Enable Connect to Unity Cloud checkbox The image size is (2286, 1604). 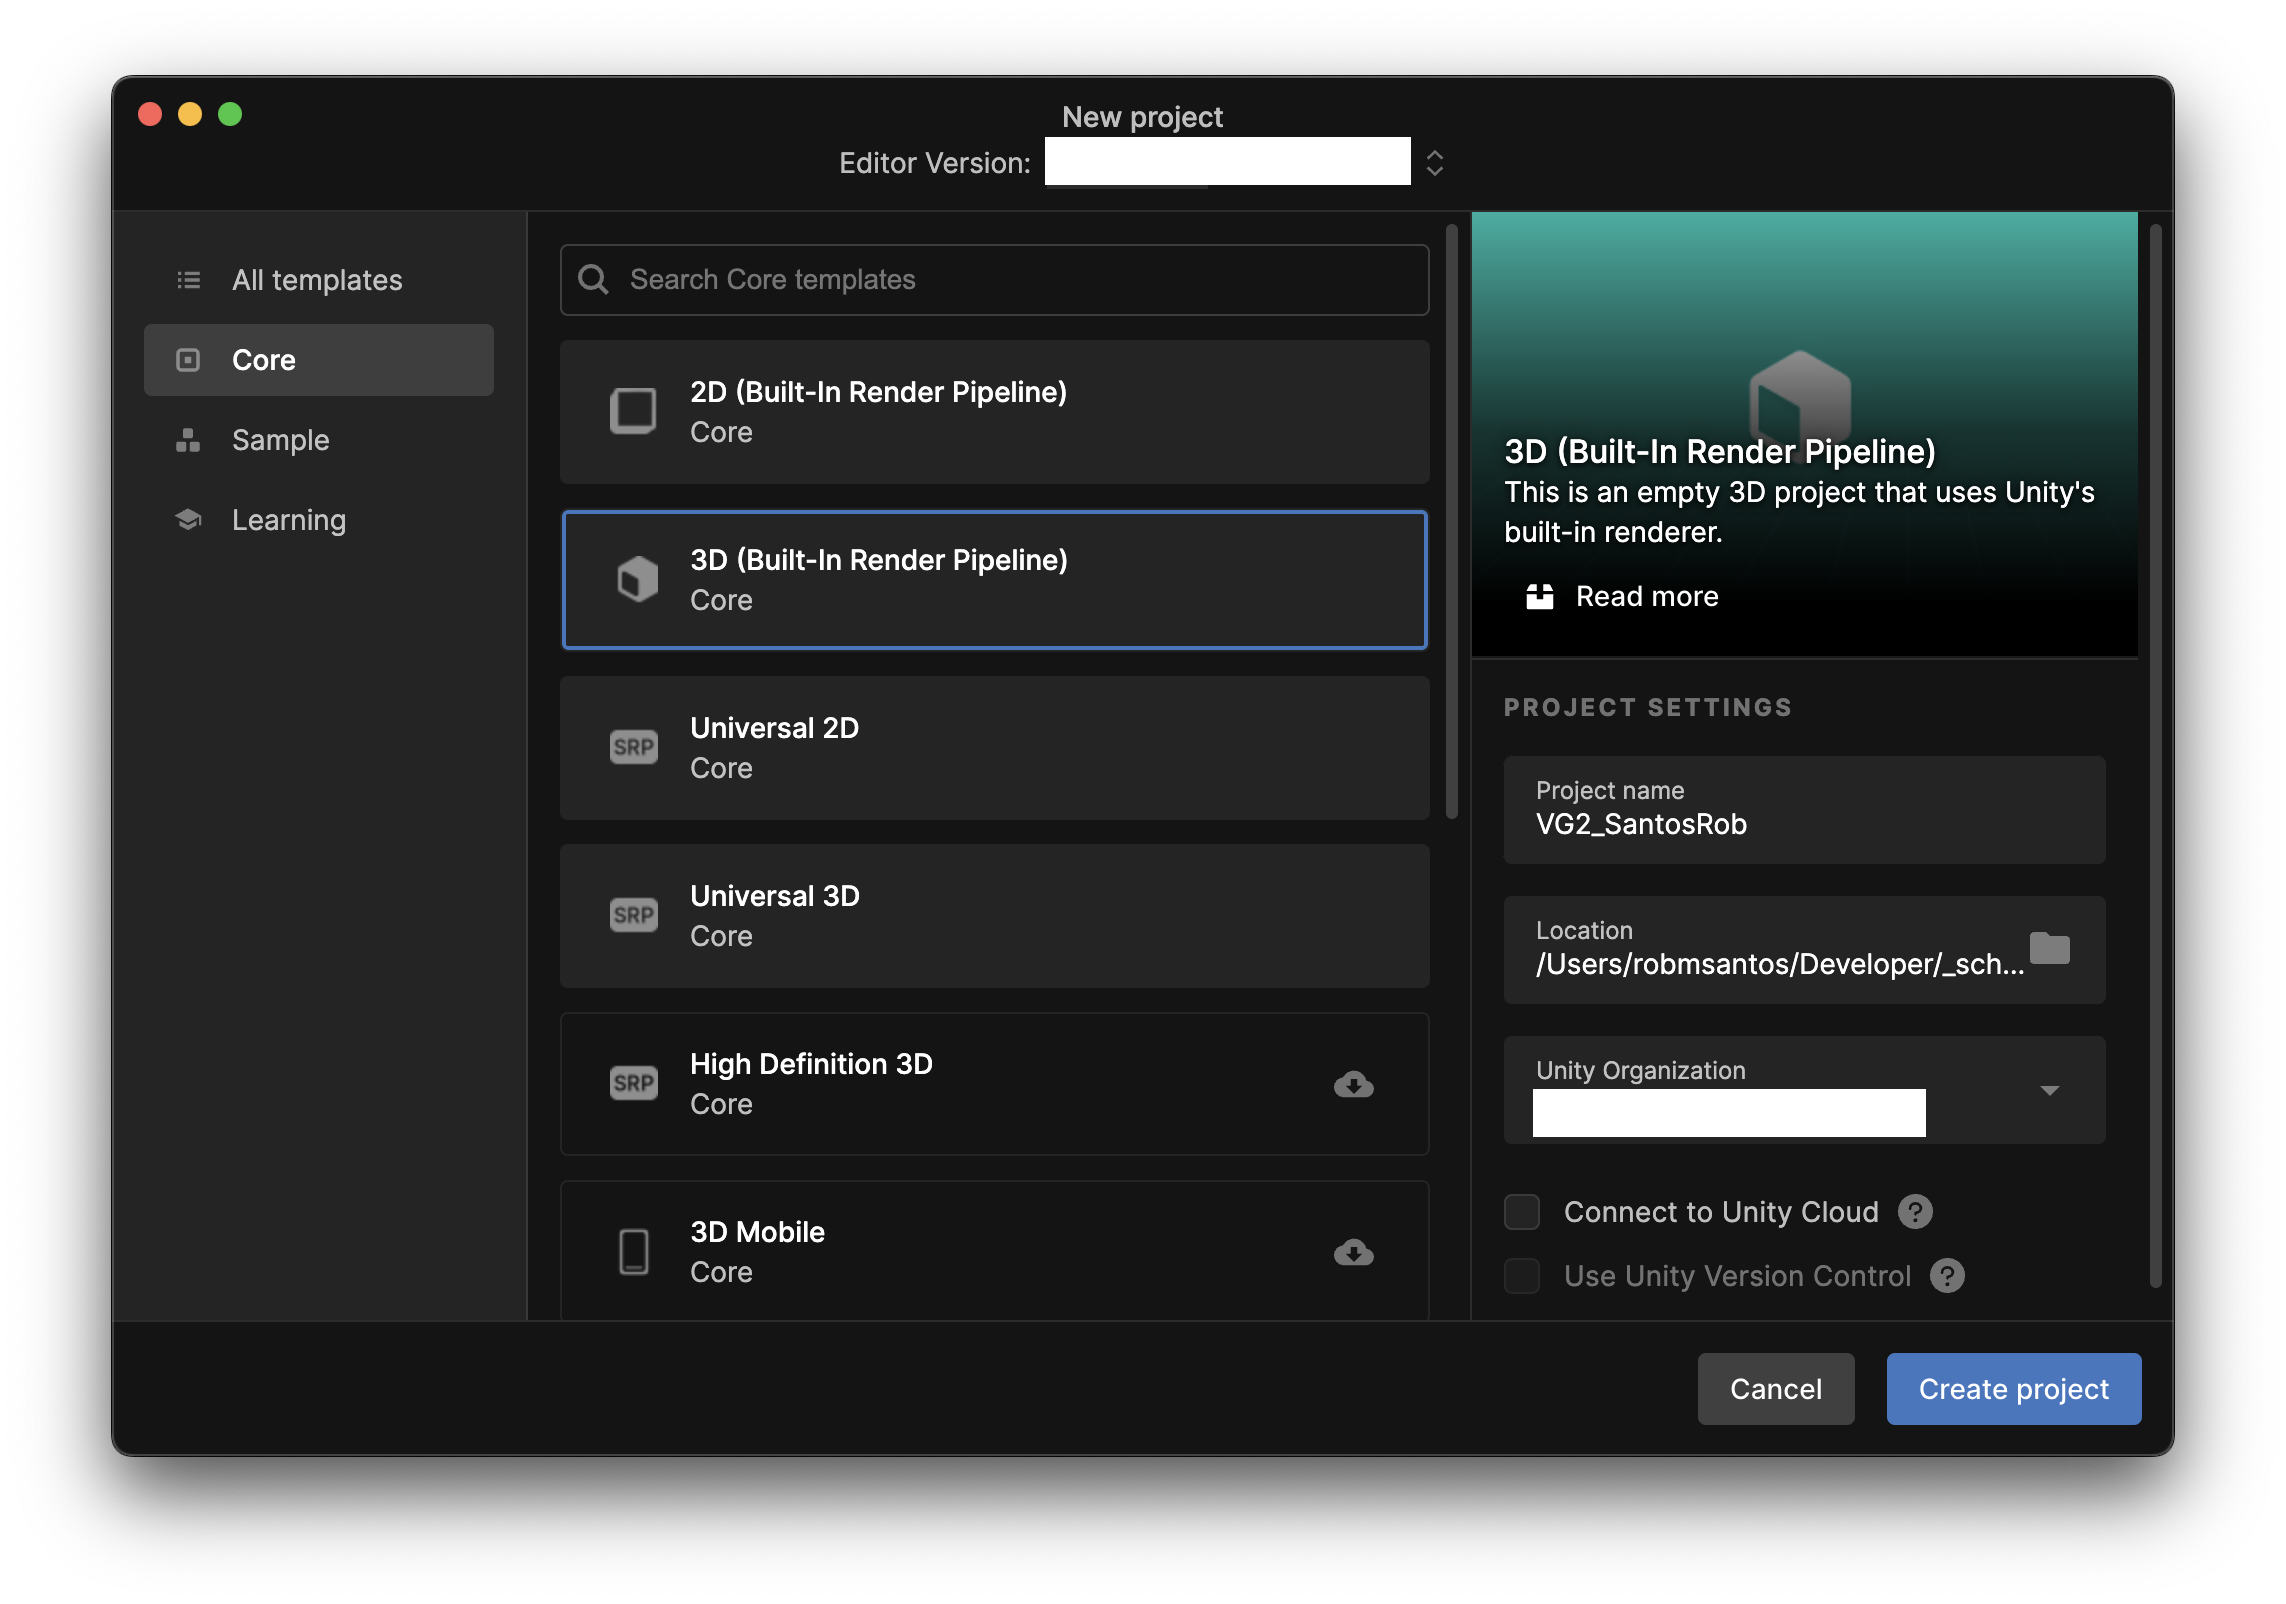(x=1522, y=1212)
